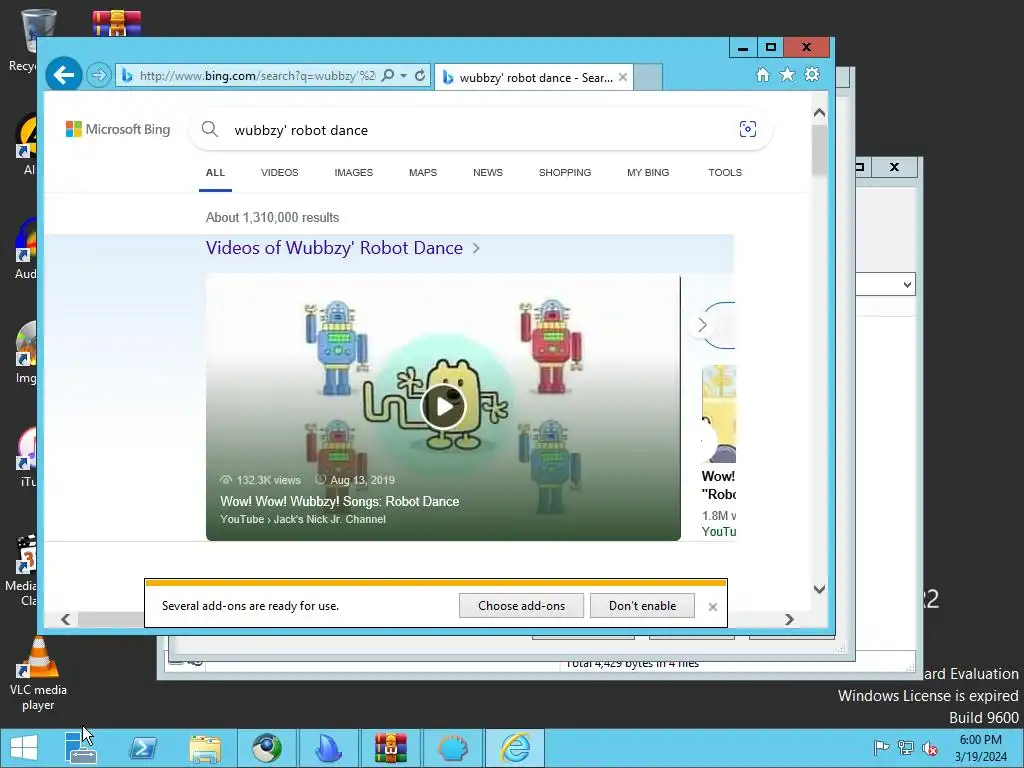
Task: Open the Action Center flag tray icon
Action: [x=881, y=748]
